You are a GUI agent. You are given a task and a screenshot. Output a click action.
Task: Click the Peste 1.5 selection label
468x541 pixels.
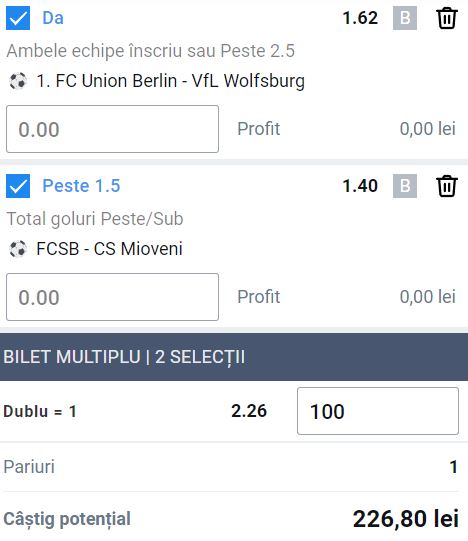coord(81,186)
